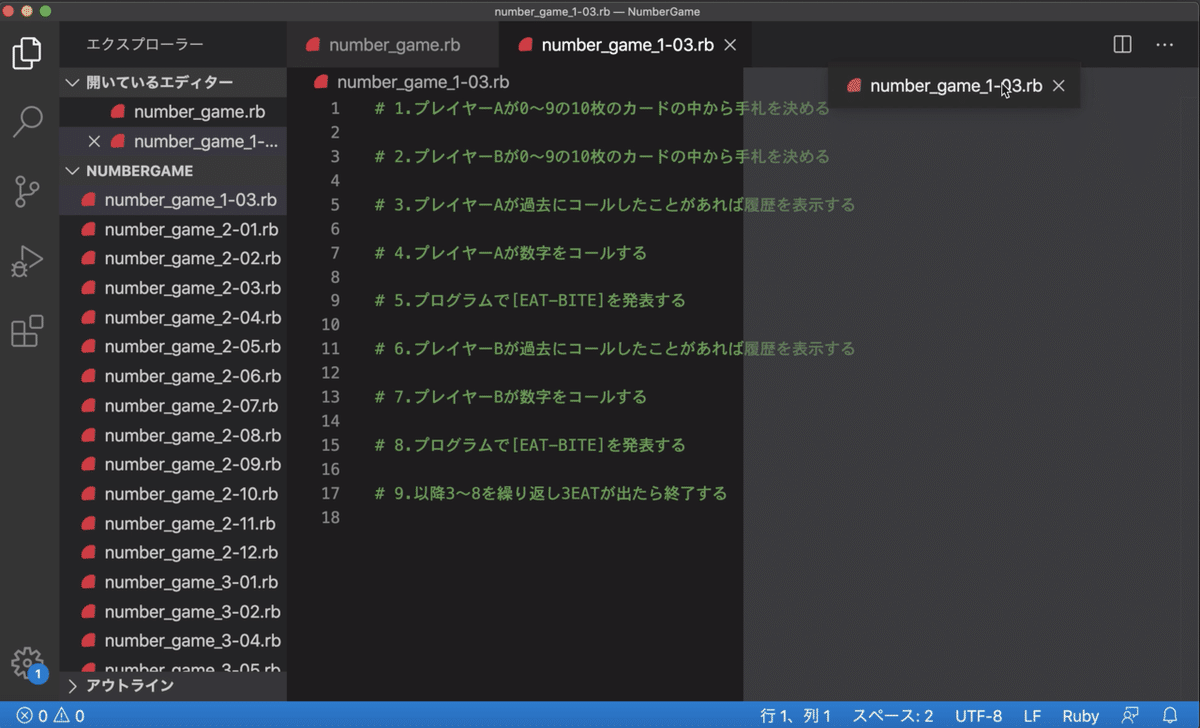Open the editor More Actions ellipsis menu
The height and width of the screenshot is (728, 1200).
[1165, 45]
